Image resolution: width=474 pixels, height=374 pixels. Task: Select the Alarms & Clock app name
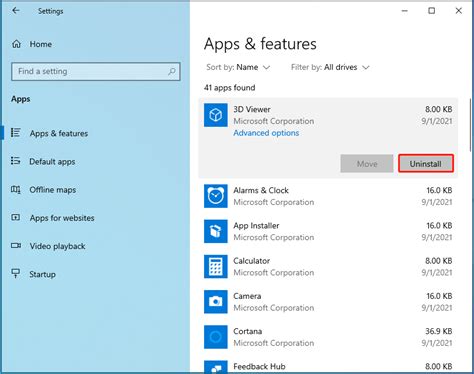click(x=261, y=190)
